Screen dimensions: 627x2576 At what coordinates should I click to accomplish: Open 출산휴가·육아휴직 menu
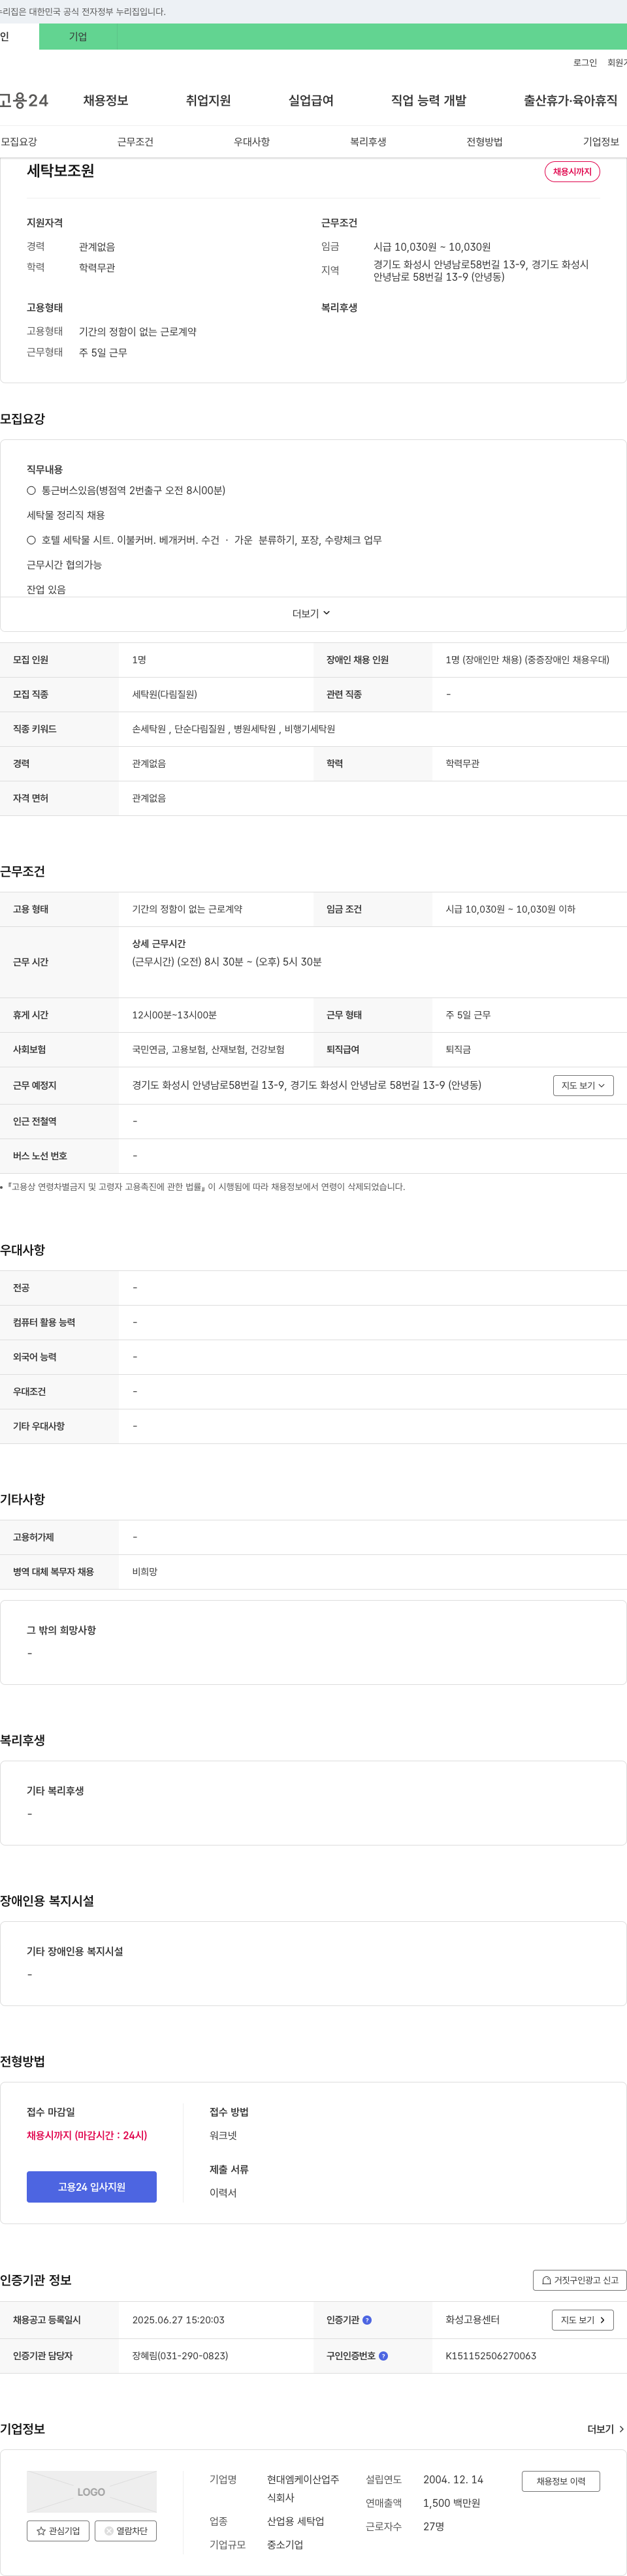(570, 100)
